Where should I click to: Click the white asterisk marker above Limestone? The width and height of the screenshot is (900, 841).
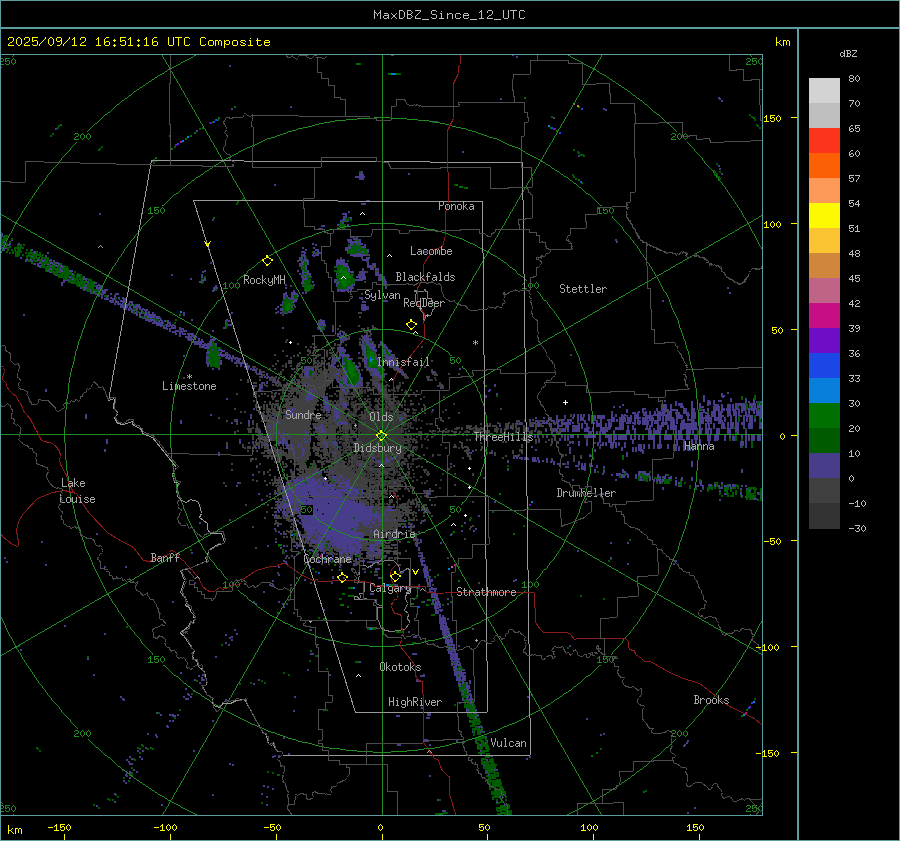pyautogui.click(x=189, y=377)
